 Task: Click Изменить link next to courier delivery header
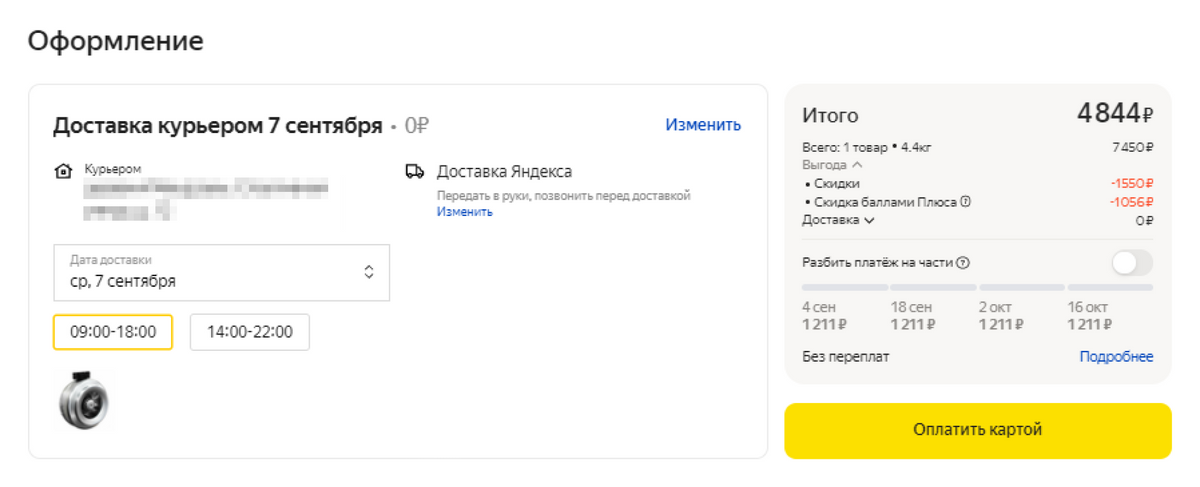pos(703,125)
